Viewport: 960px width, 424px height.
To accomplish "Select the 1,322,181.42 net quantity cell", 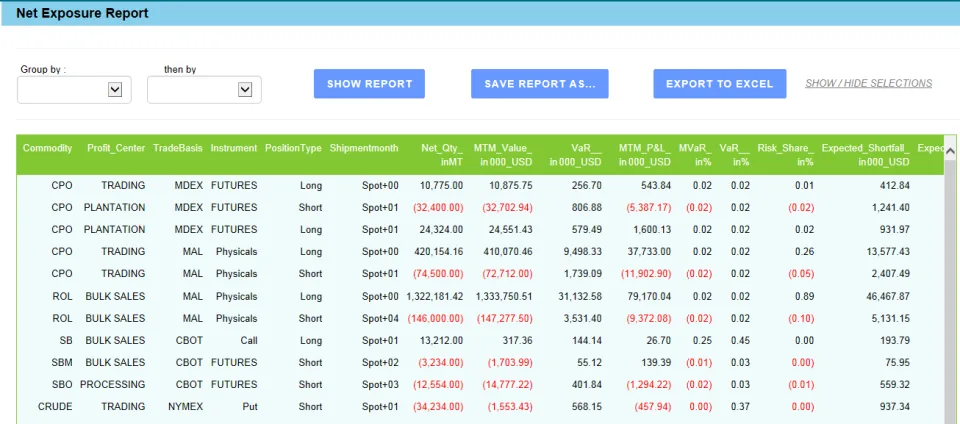I will point(435,297).
